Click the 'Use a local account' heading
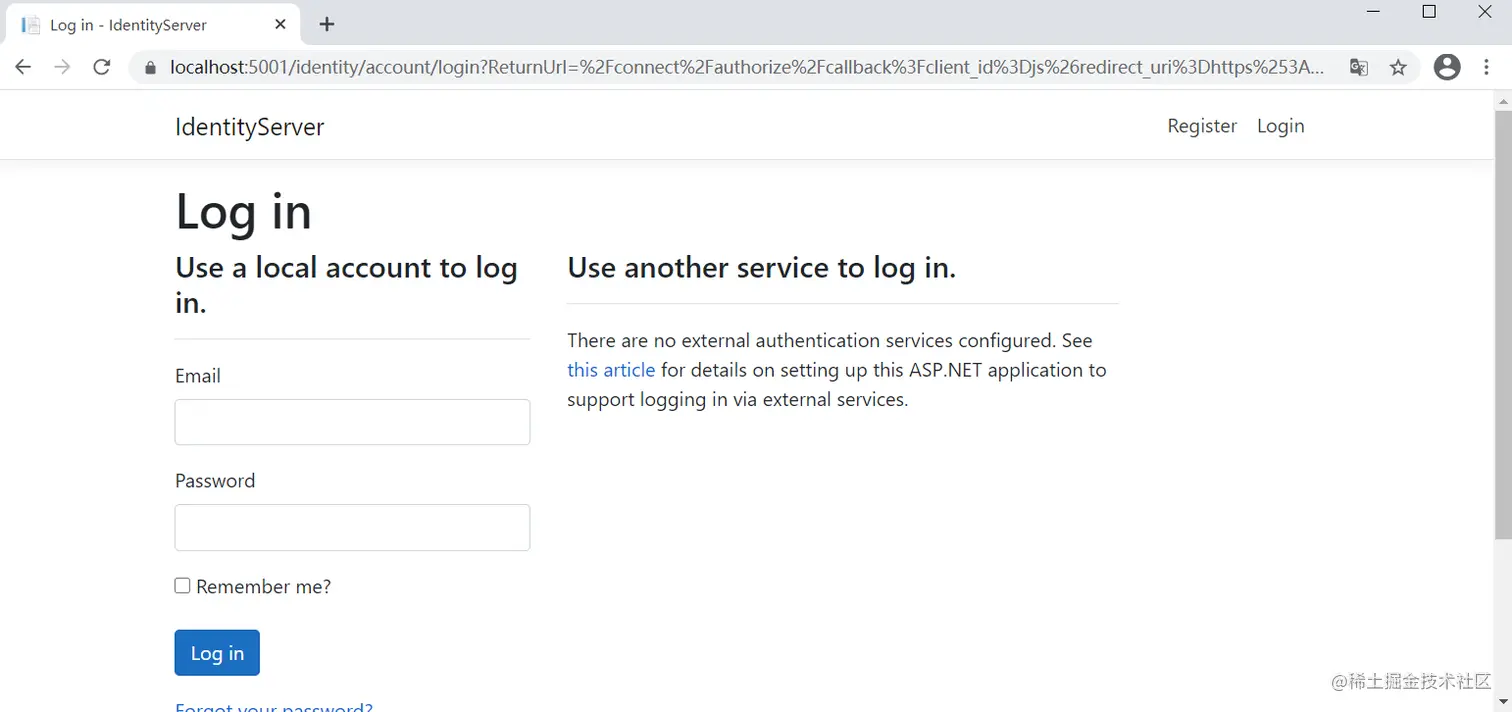Screen dimensions: 1512x712 pyautogui.click(x=346, y=284)
